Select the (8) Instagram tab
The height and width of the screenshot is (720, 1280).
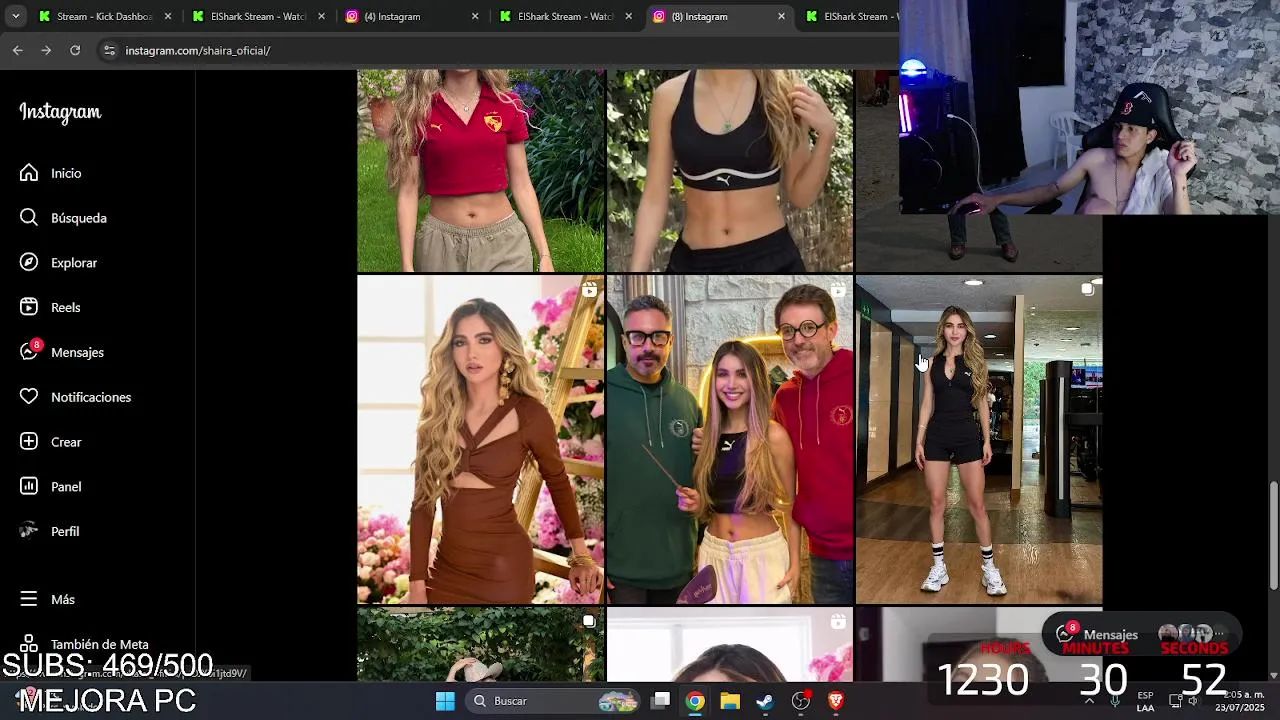[x=719, y=16]
